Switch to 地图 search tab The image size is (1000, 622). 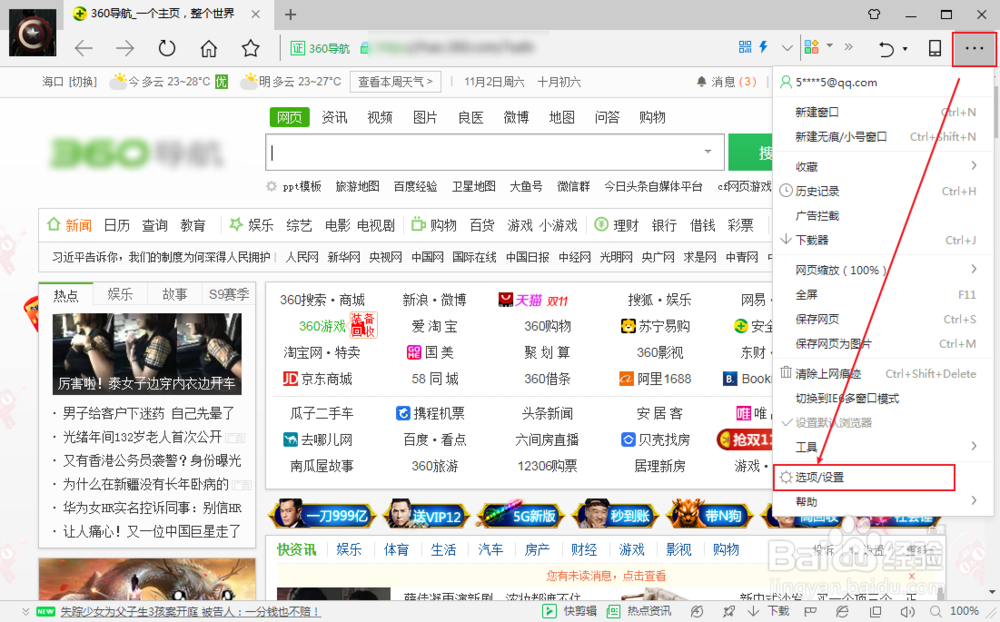coord(562,117)
